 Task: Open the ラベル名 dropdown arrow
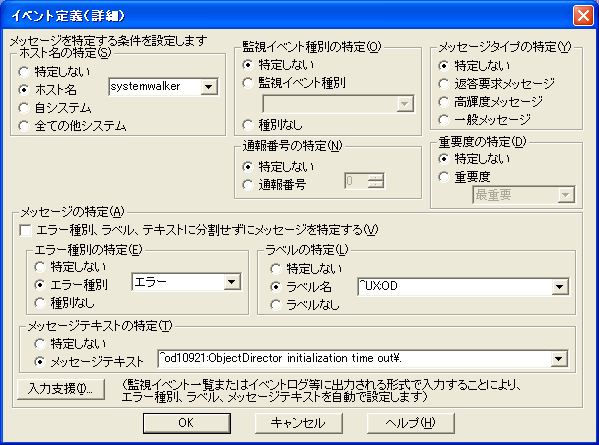pyautogui.click(x=560, y=287)
